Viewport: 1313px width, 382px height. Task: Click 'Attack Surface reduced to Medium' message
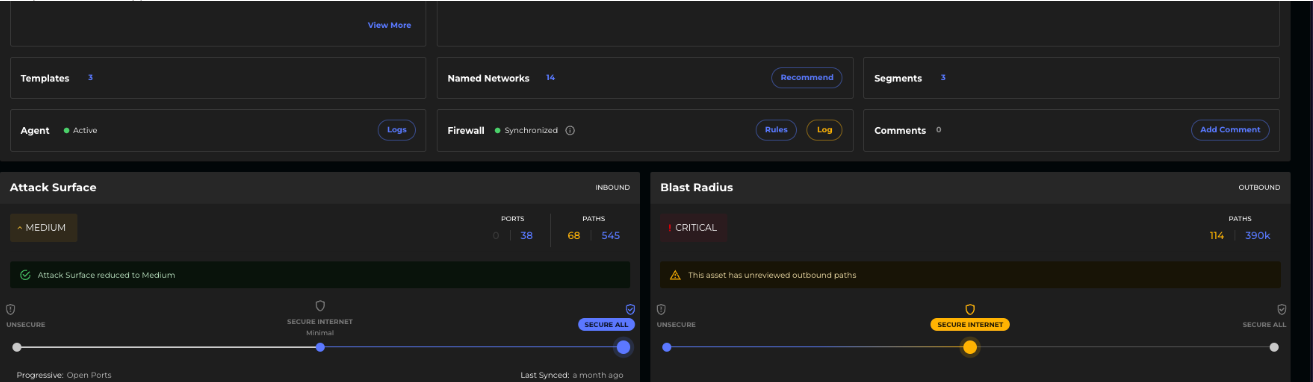(x=106, y=275)
